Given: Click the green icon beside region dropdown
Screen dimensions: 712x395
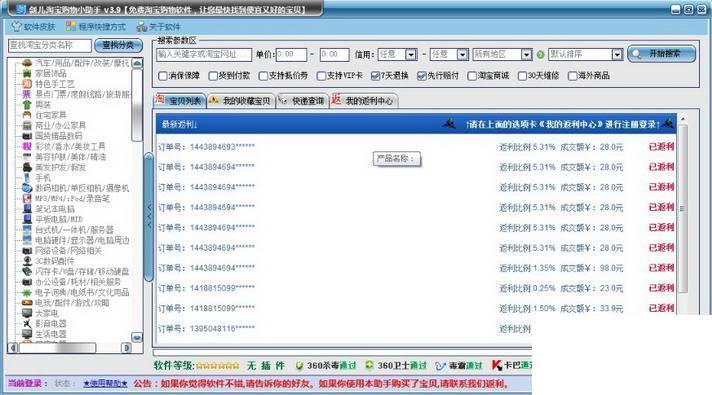Looking at the screenshot, I should [540, 55].
